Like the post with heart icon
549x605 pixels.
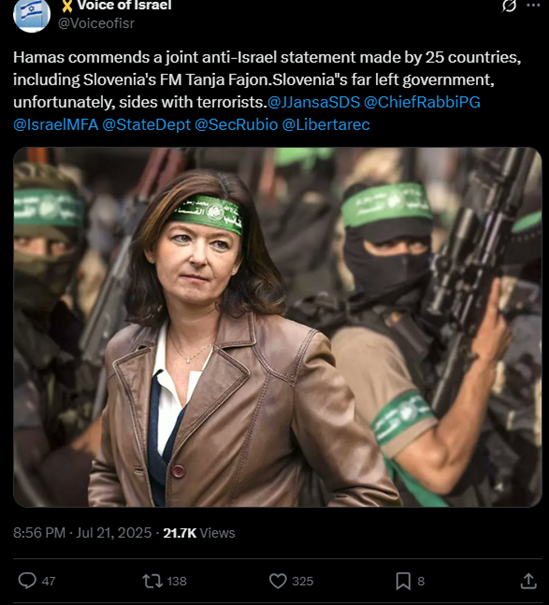pos(277,581)
